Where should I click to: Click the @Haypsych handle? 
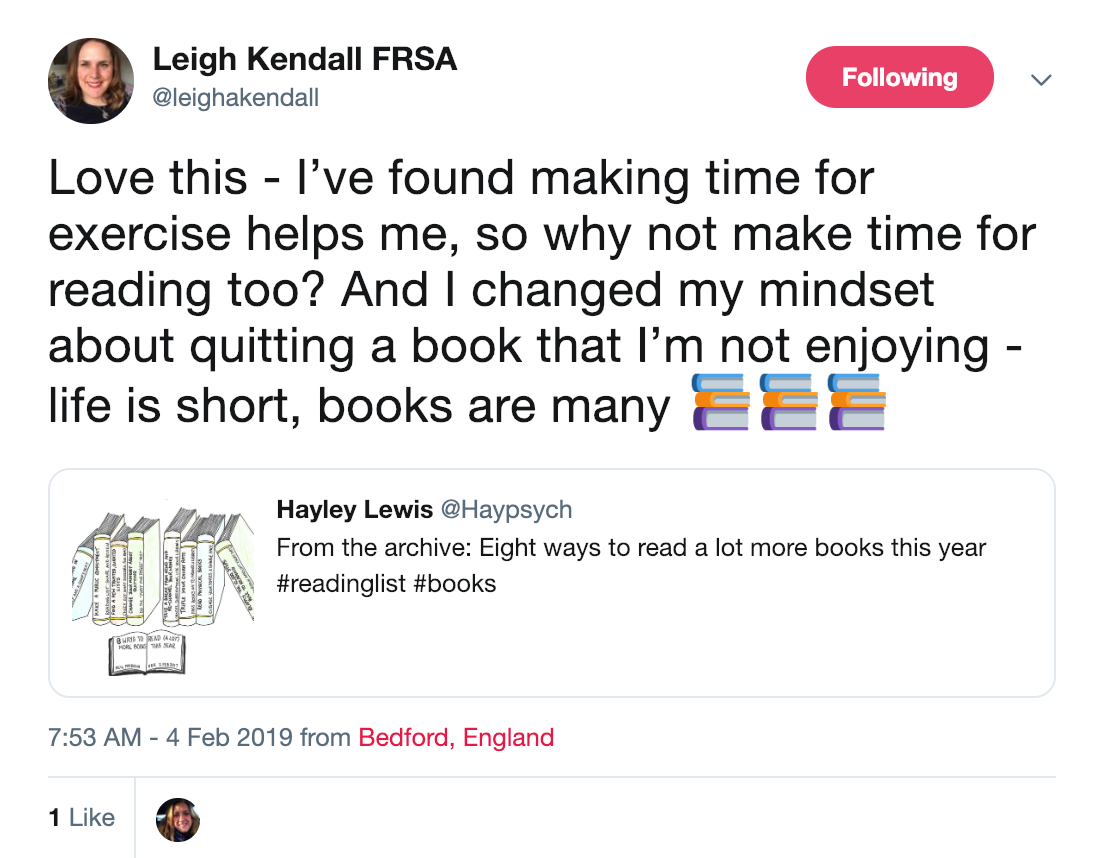point(506,510)
